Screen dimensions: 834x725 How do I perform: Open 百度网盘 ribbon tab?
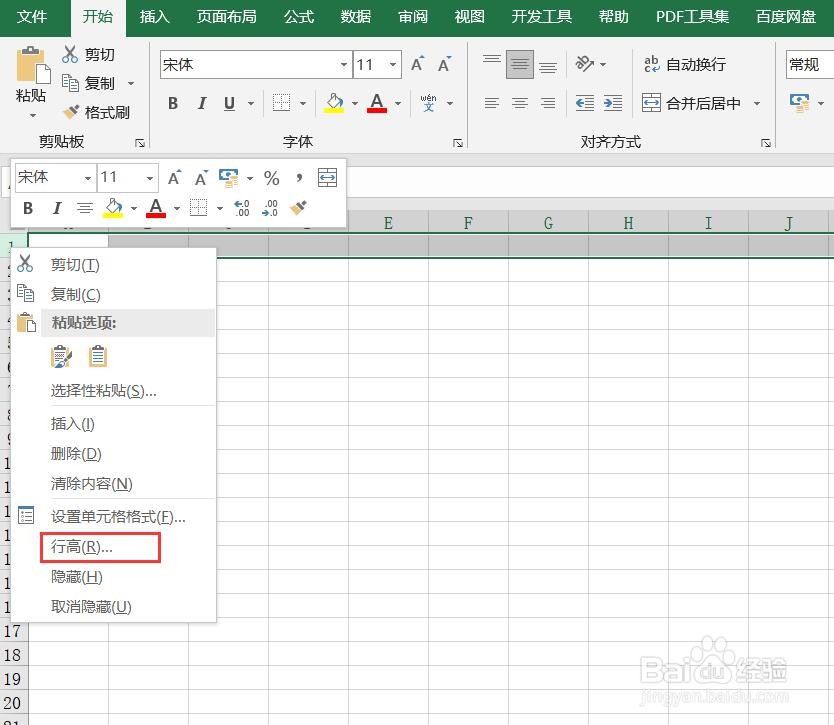coord(786,17)
